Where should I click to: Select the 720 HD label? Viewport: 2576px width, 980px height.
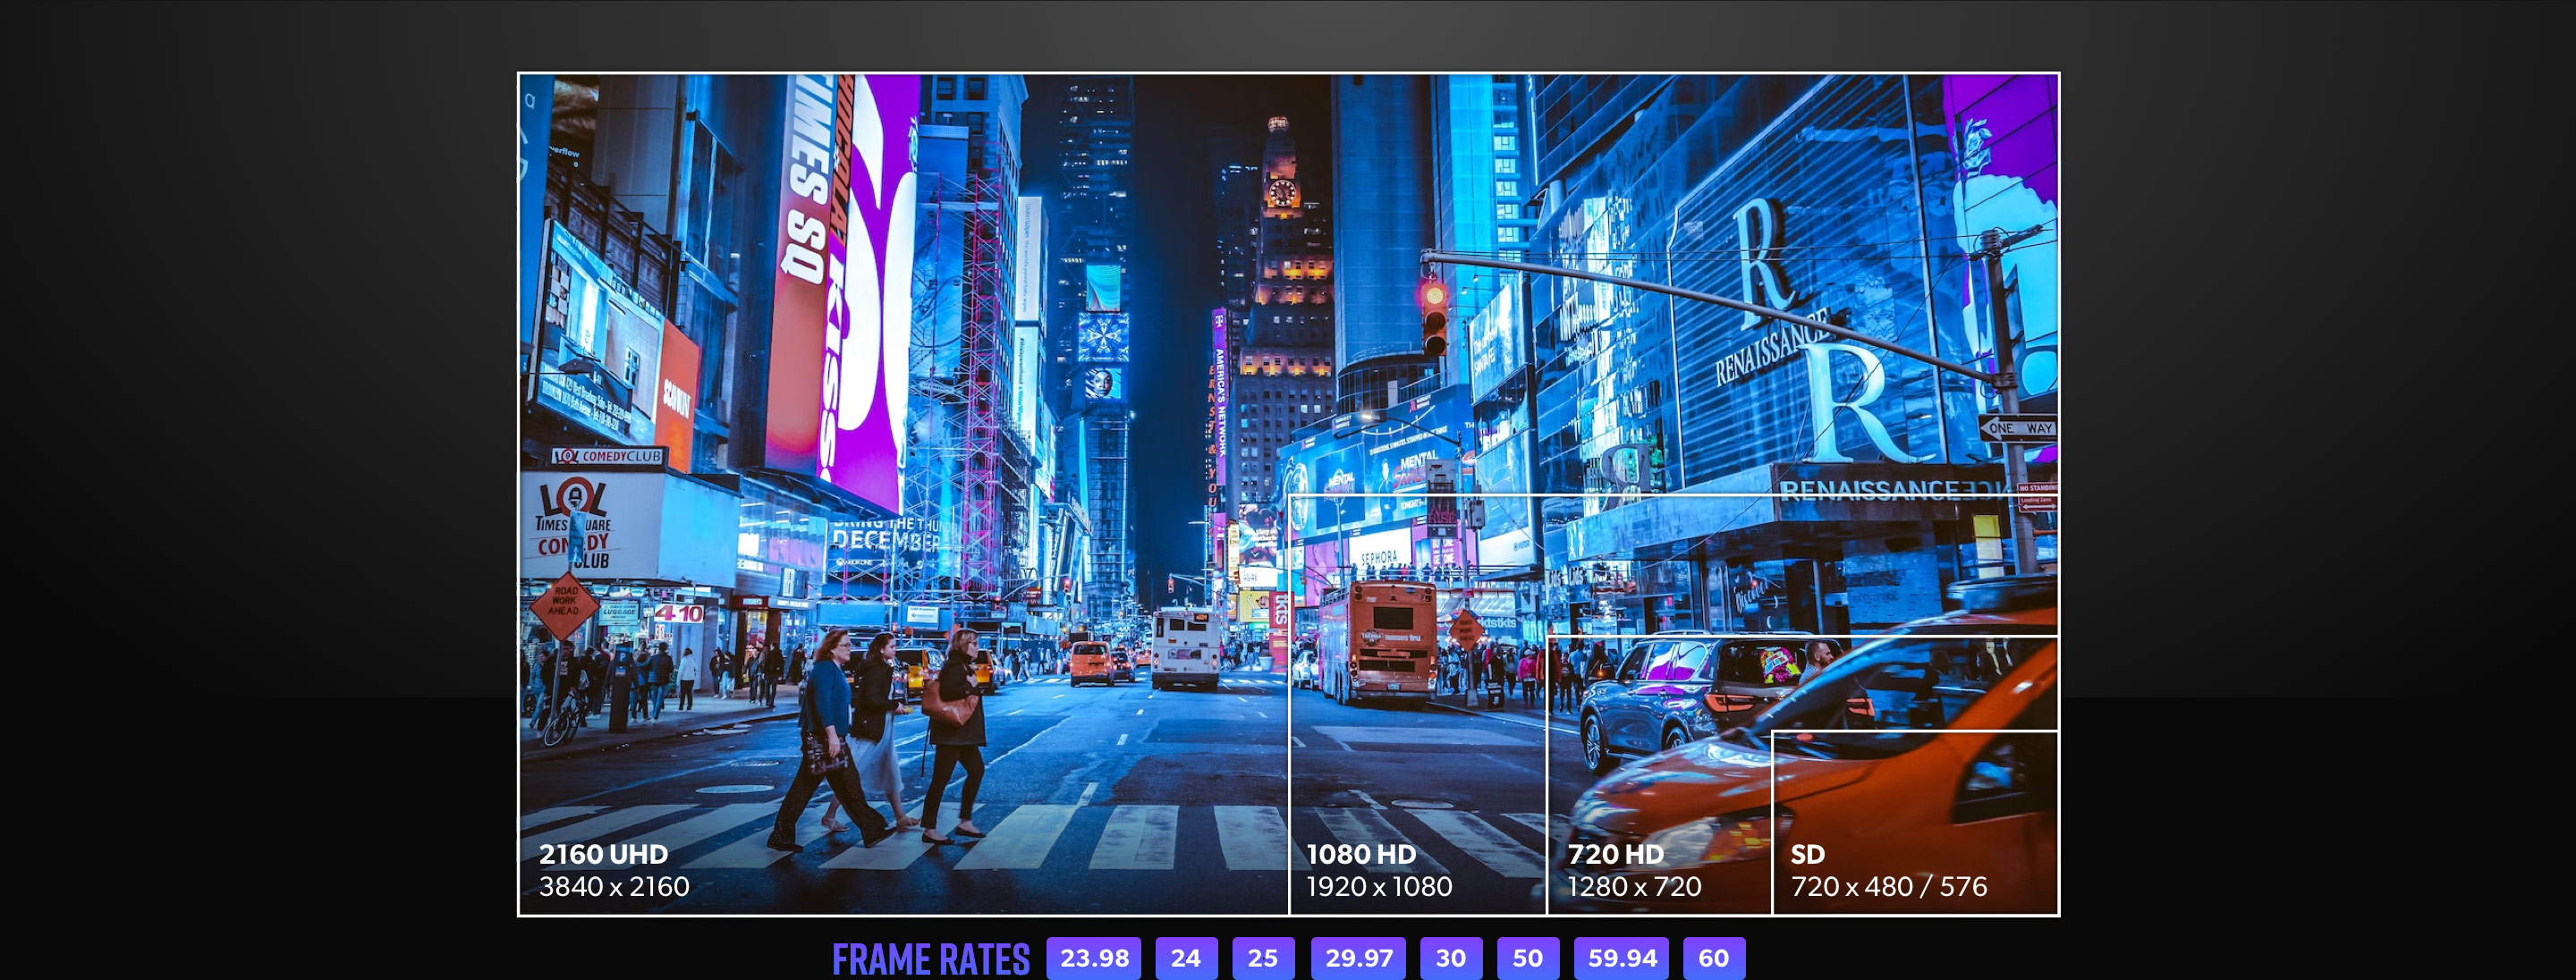1615,854
